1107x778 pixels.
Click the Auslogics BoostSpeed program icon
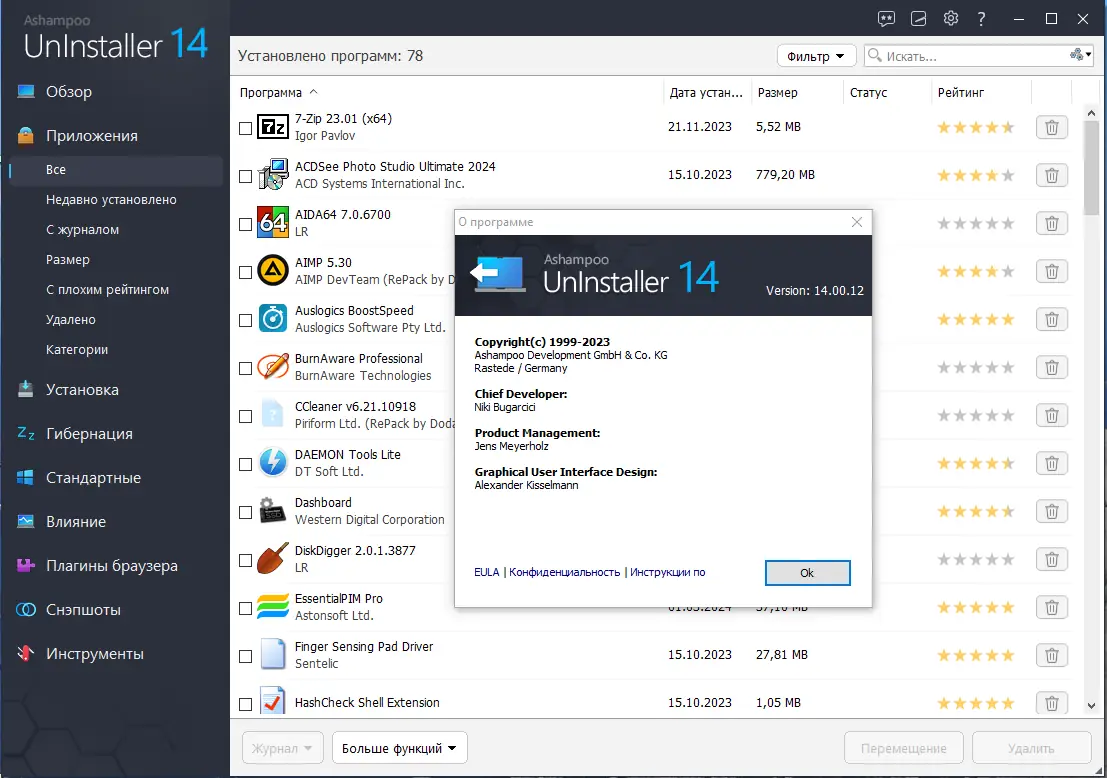coord(273,319)
